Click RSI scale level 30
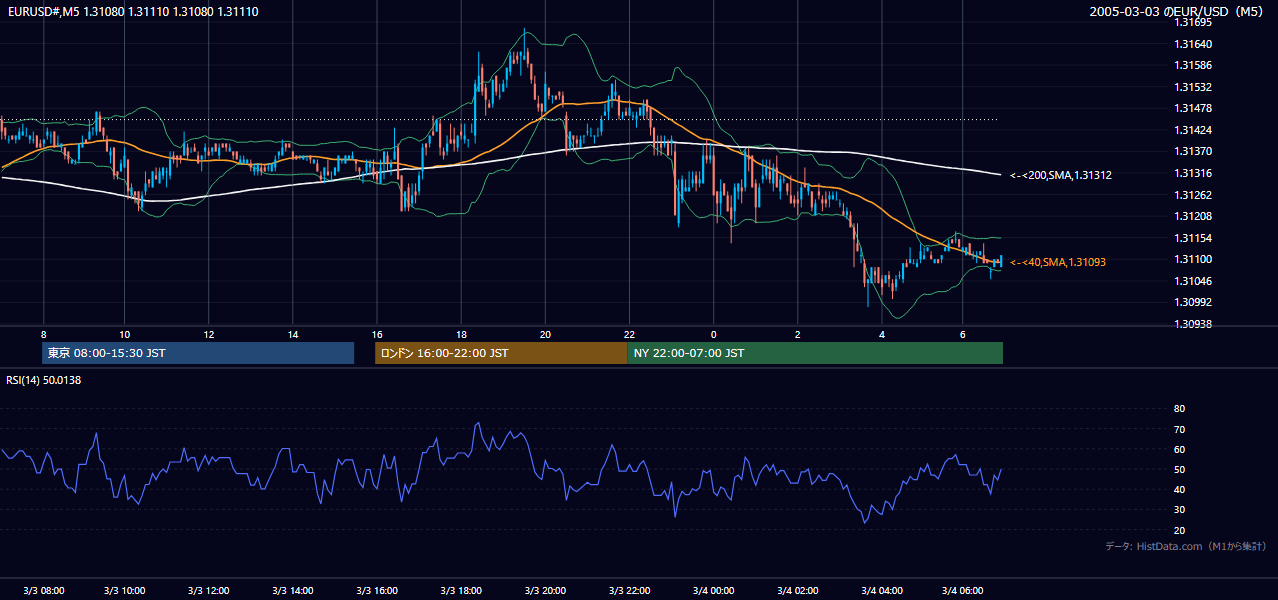Screen dimensions: 1278x600 1179,509
